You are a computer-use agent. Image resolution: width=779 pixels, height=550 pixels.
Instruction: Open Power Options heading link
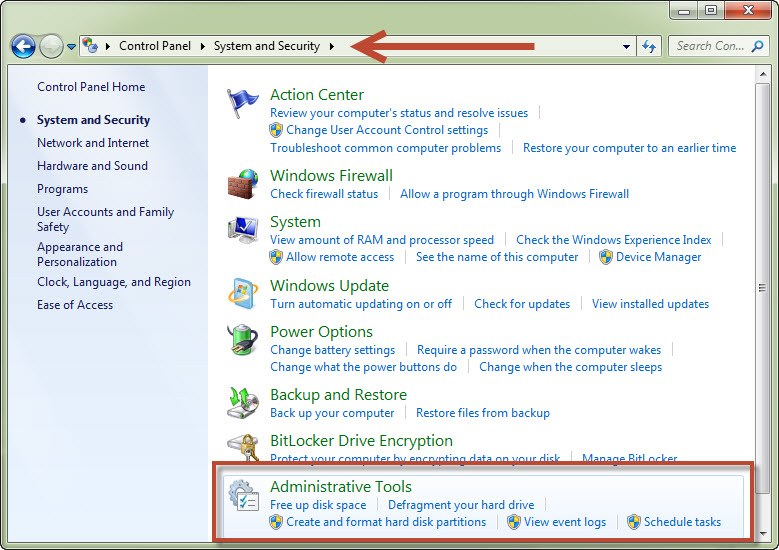[321, 331]
